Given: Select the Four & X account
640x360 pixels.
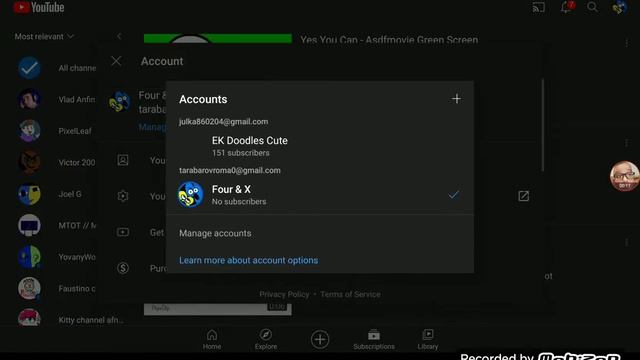Looking at the screenshot, I should 320,195.
